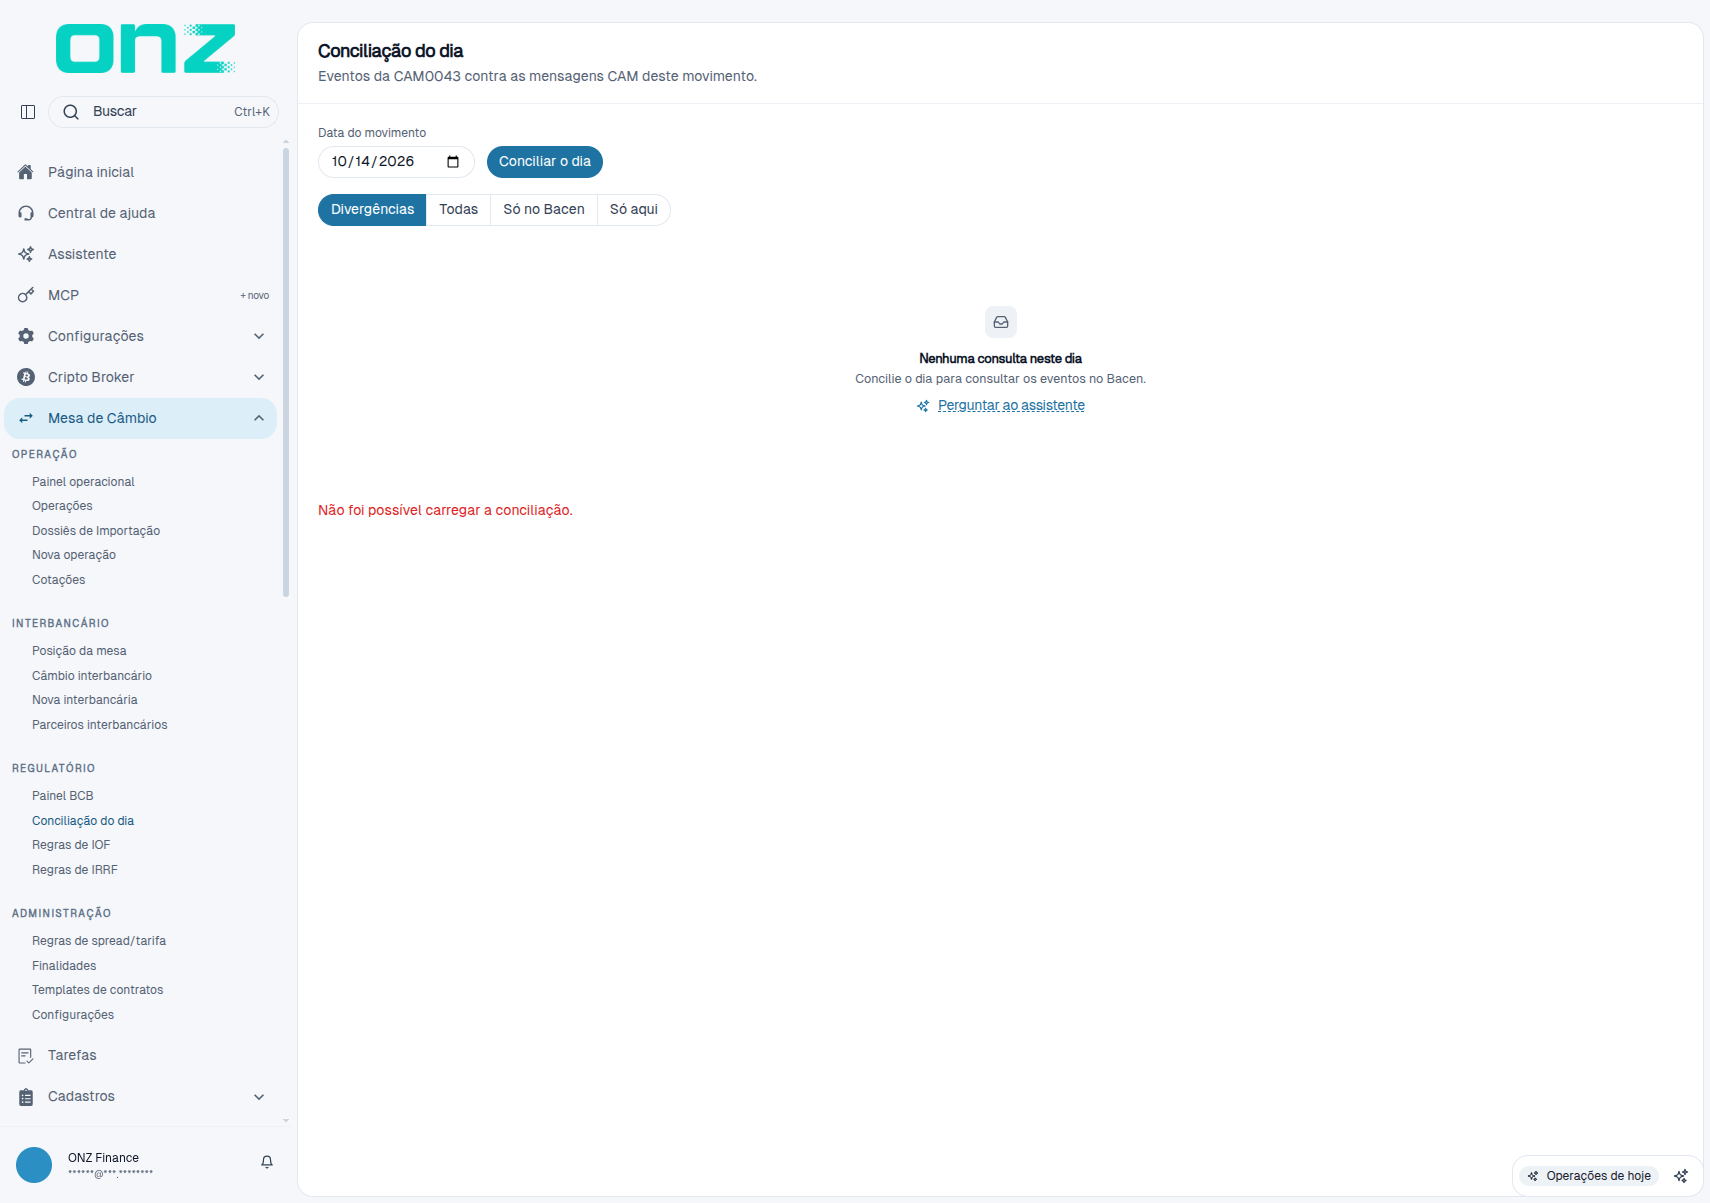Image resolution: width=1710 pixels, height=1203 pixels.
Task: Click the ONZ logo
Action: click(146, 49)
